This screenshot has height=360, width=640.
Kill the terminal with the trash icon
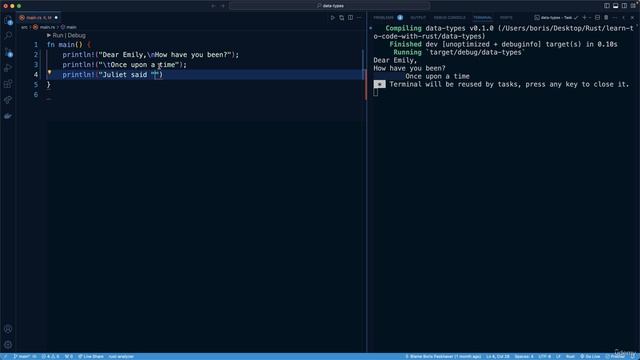tap(606, 18)
